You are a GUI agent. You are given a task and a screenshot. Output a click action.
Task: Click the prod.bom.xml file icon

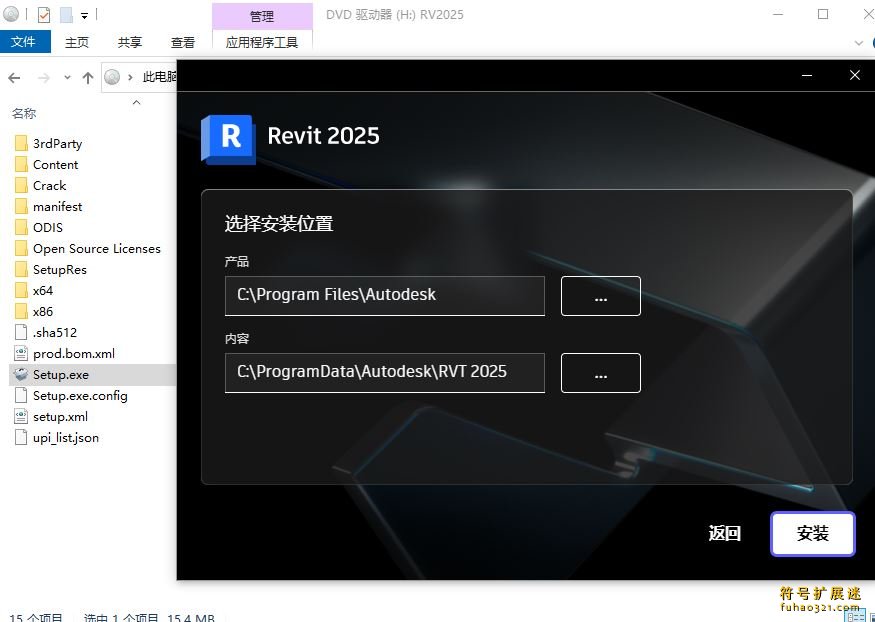[21, 354]
